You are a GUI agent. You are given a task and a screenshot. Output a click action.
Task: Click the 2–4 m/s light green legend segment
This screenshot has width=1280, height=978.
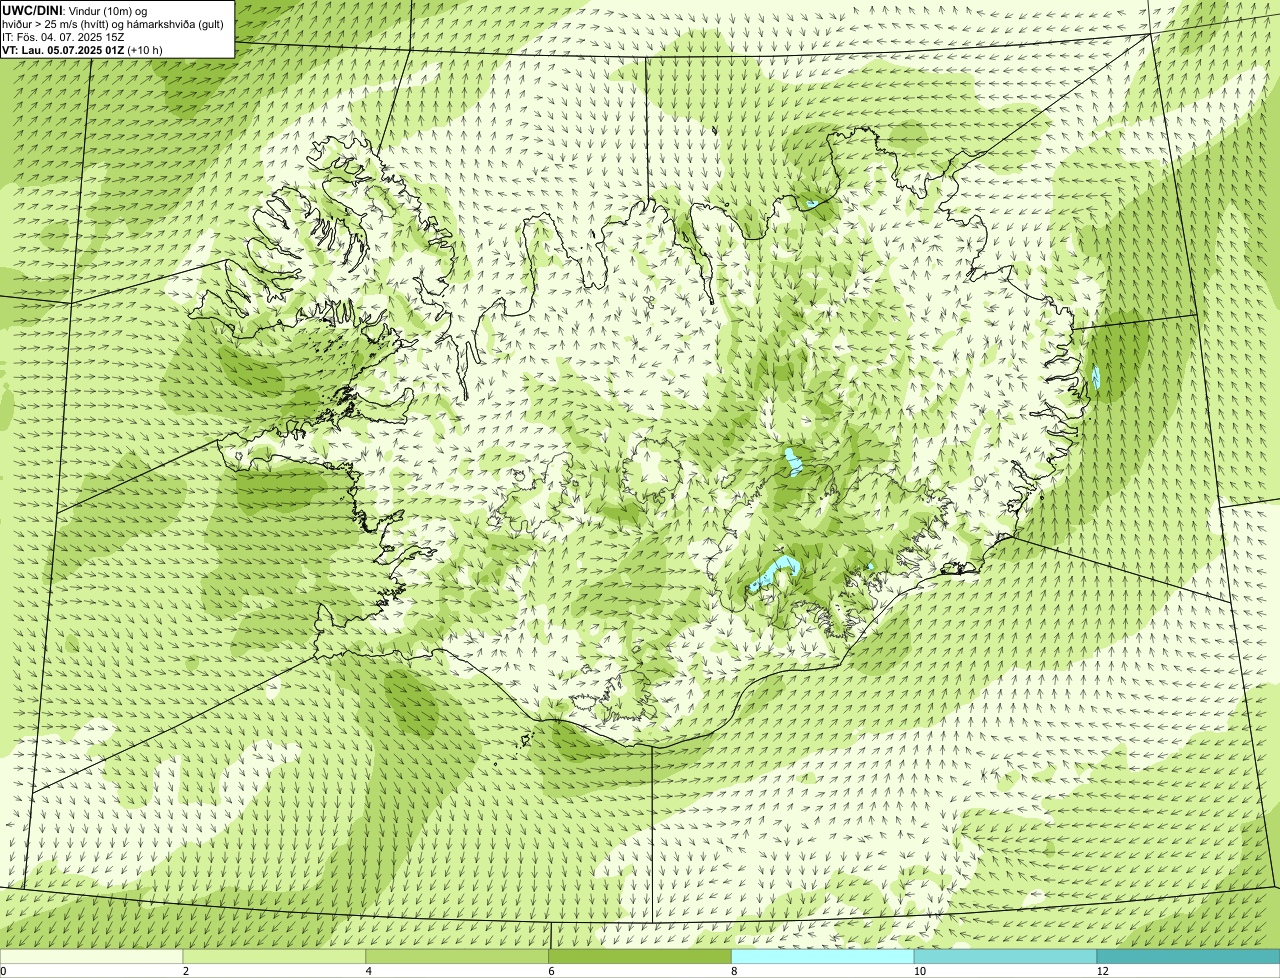tap(275, 956)
